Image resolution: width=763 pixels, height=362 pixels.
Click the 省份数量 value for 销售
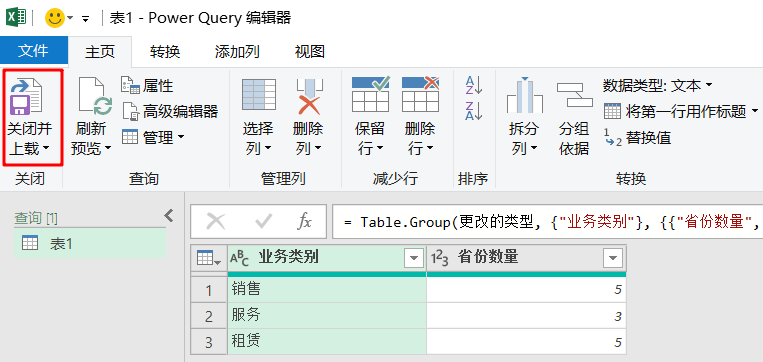[x=526, y=290]
